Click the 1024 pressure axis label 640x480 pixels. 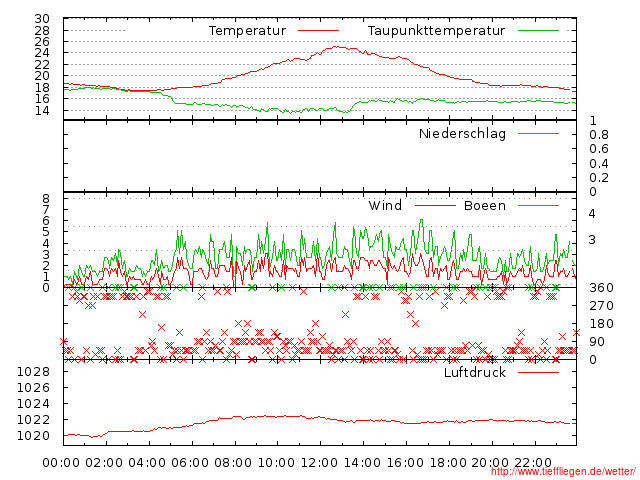tap(33, 404)
